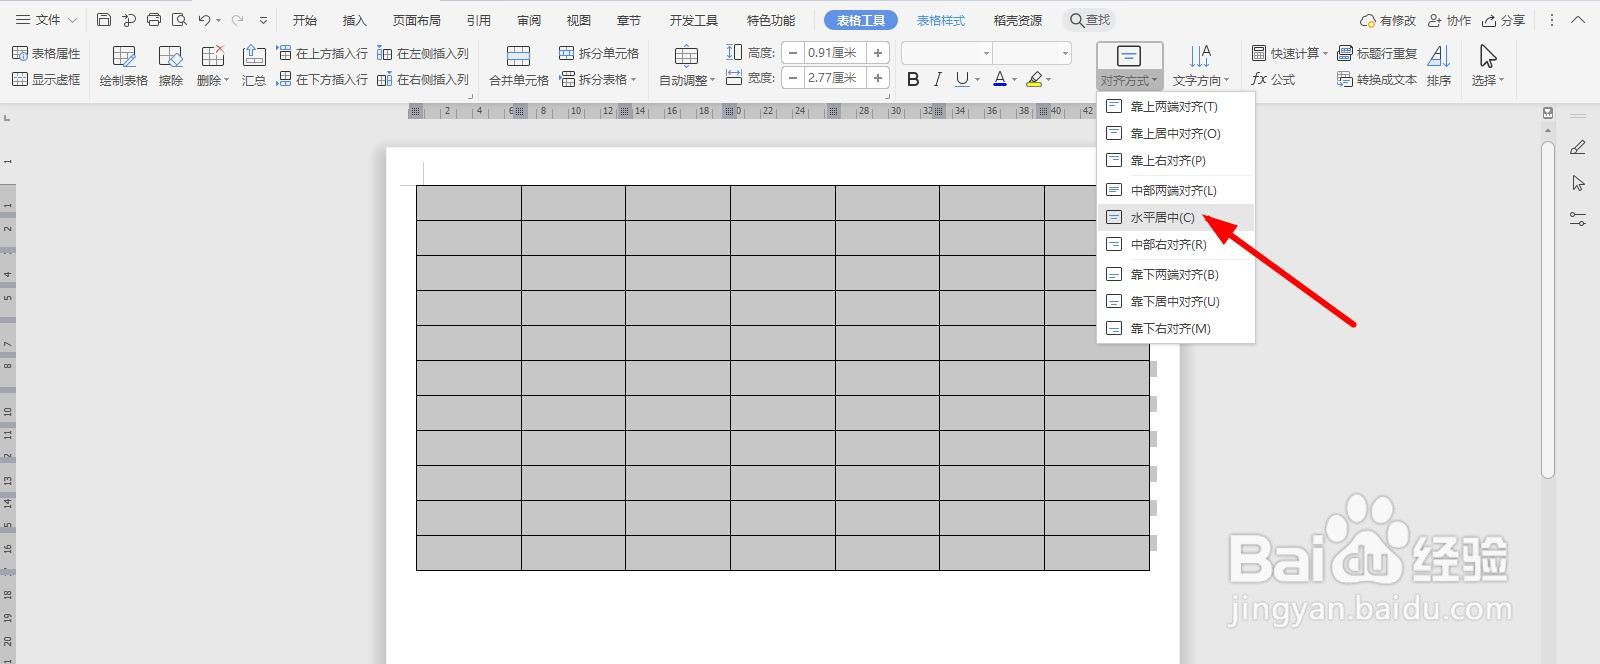Open the font name combo box
The height and width of the screenshot is (664, 1600).
point(947,53)
